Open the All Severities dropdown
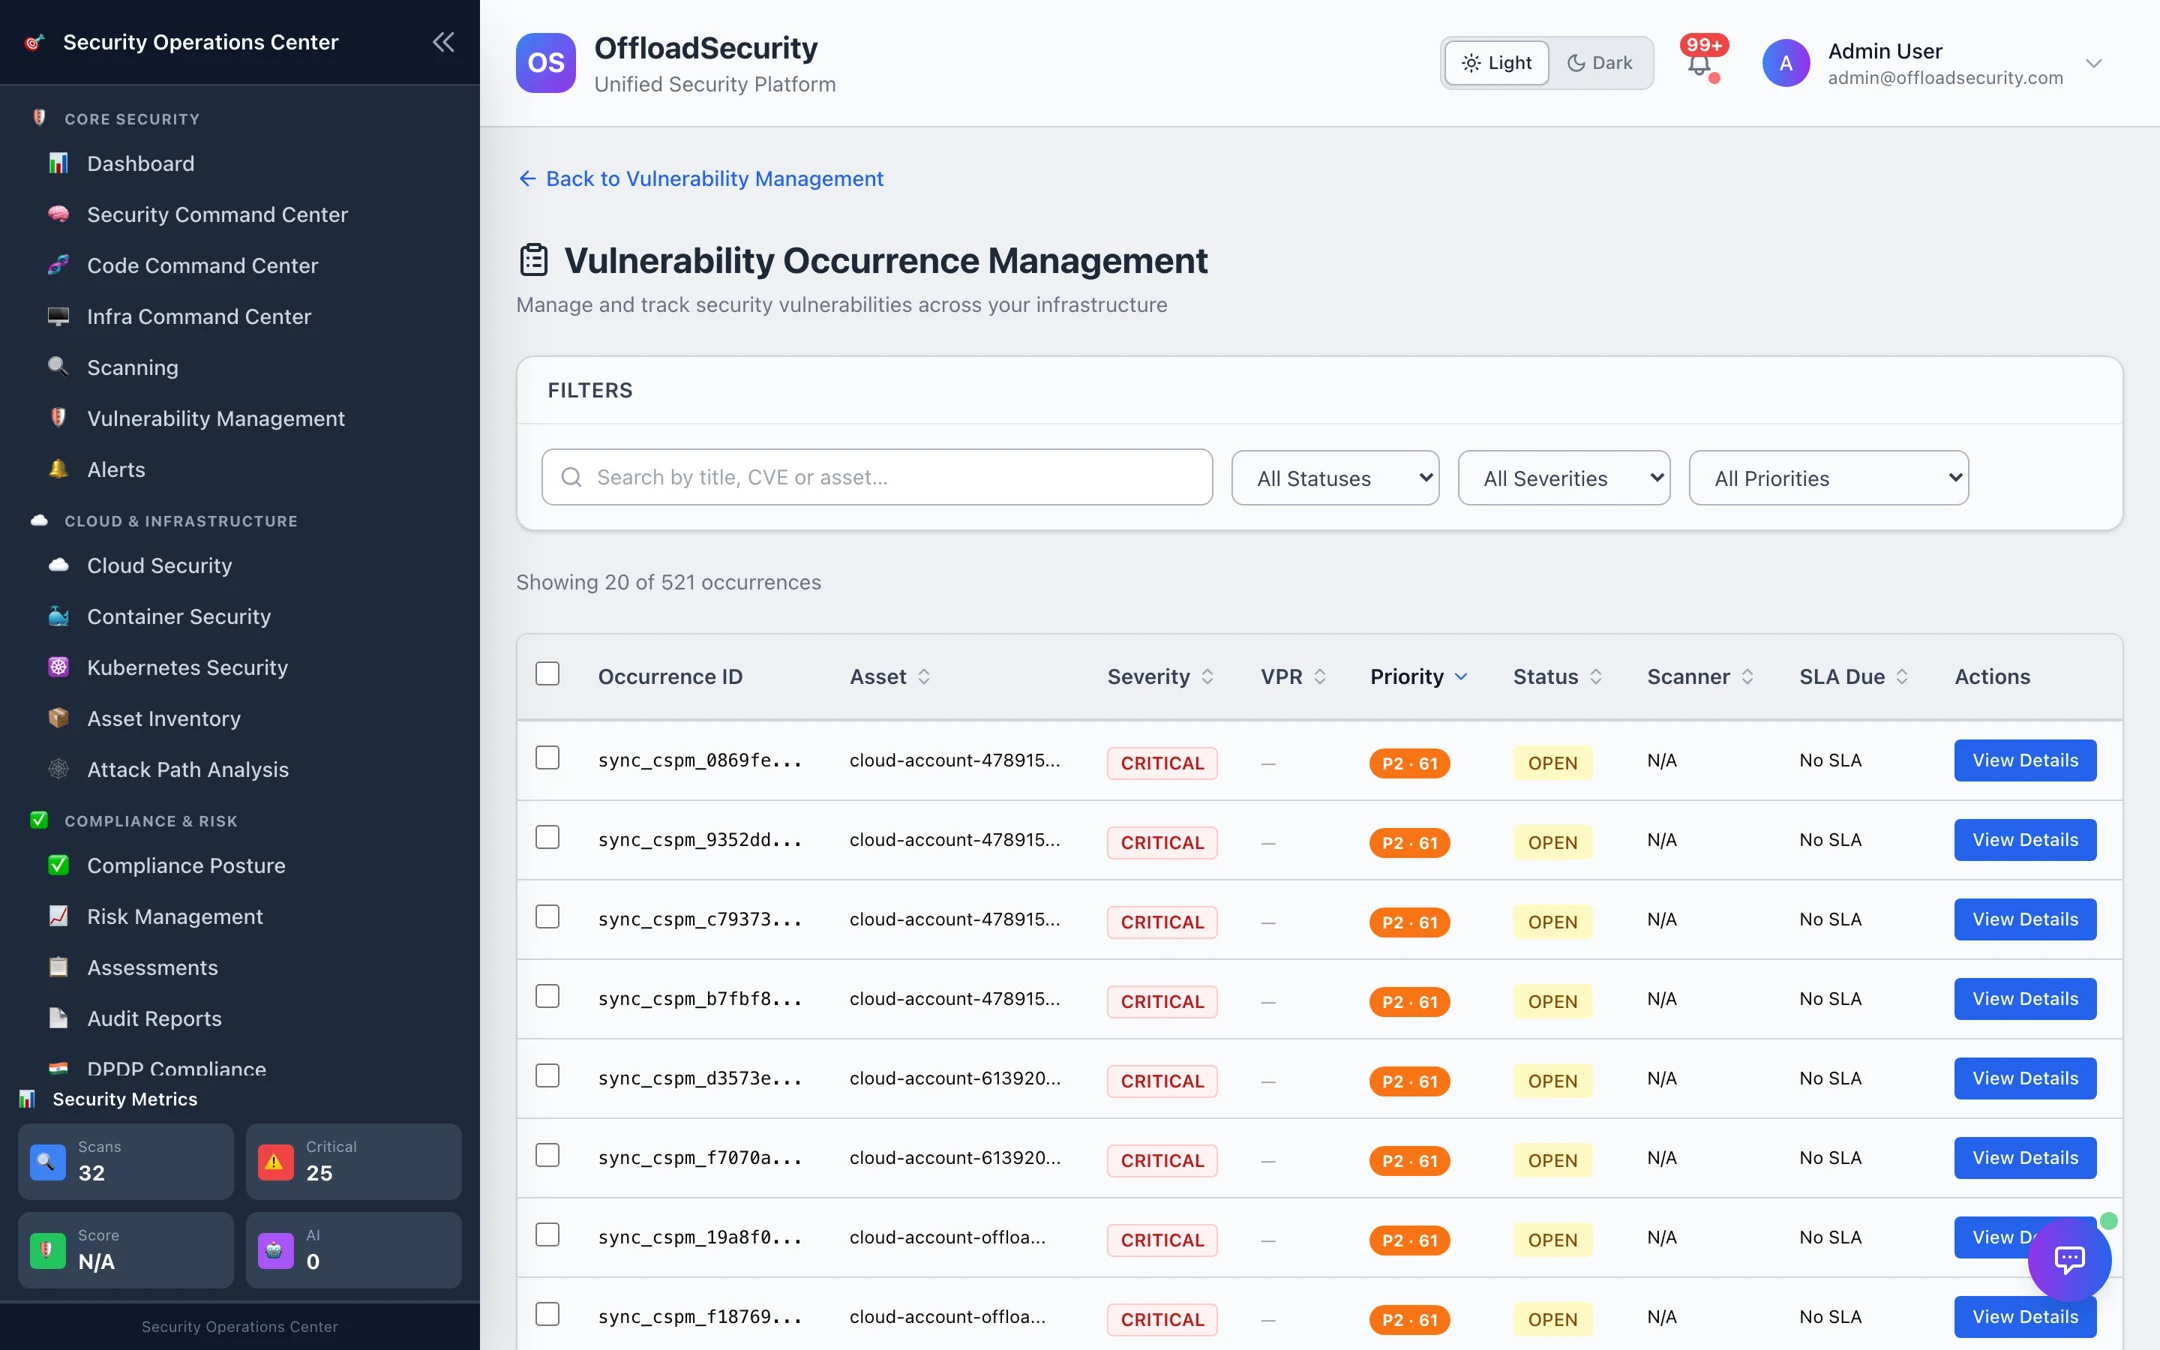 pyautogui.click(x=1564, y=478)
